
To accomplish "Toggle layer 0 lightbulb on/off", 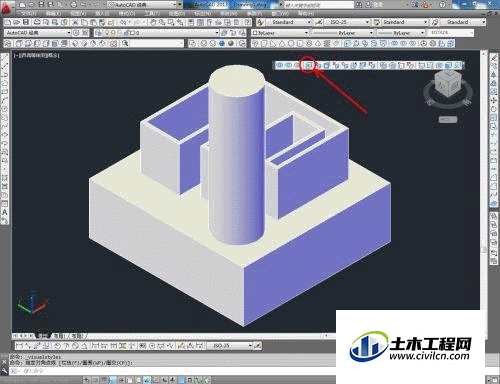I will click(107, 33).
